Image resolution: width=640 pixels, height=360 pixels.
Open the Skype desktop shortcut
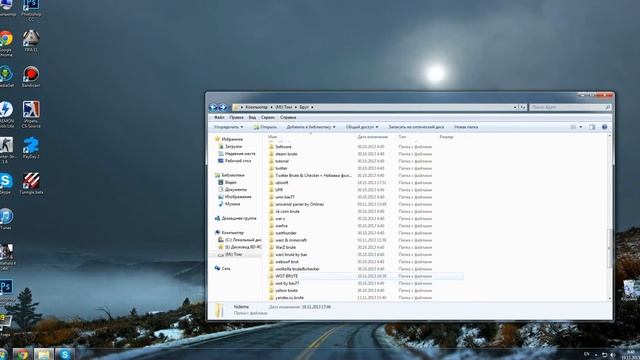click(x=6, y=183)
